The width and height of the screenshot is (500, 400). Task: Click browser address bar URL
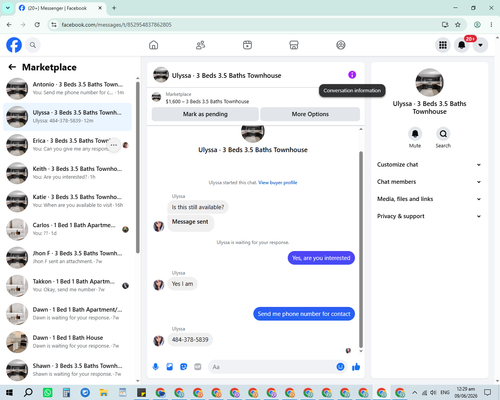pyautogui.click(x=116, y=25)
